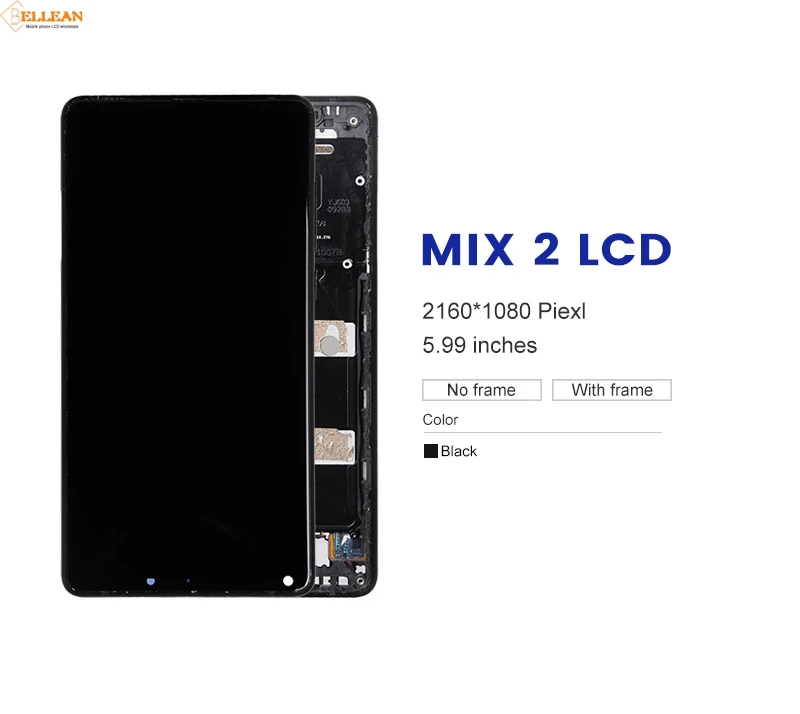This screenshot has height=714, width=800.
Task: Click the lower gold contact pad on the frame
Action: pos(334,446)
